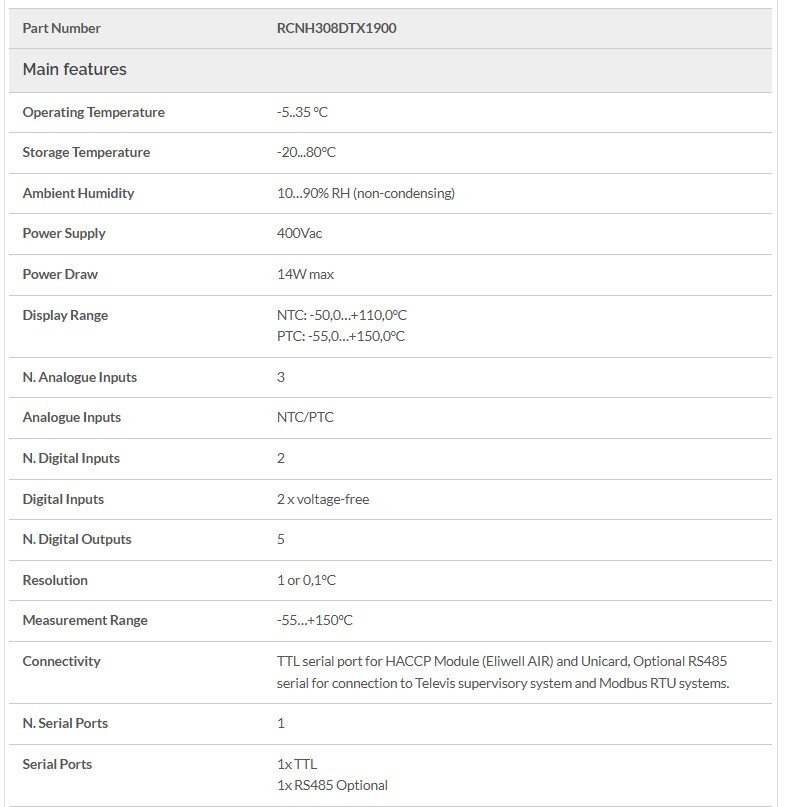Screen dimensions: 796x807
Task: Click the PTC display range line
Action: pos(340,336)
